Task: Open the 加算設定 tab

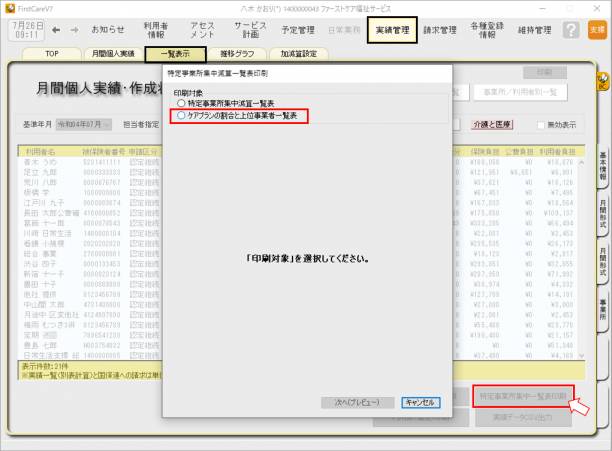Action: [x=298, y=53]
